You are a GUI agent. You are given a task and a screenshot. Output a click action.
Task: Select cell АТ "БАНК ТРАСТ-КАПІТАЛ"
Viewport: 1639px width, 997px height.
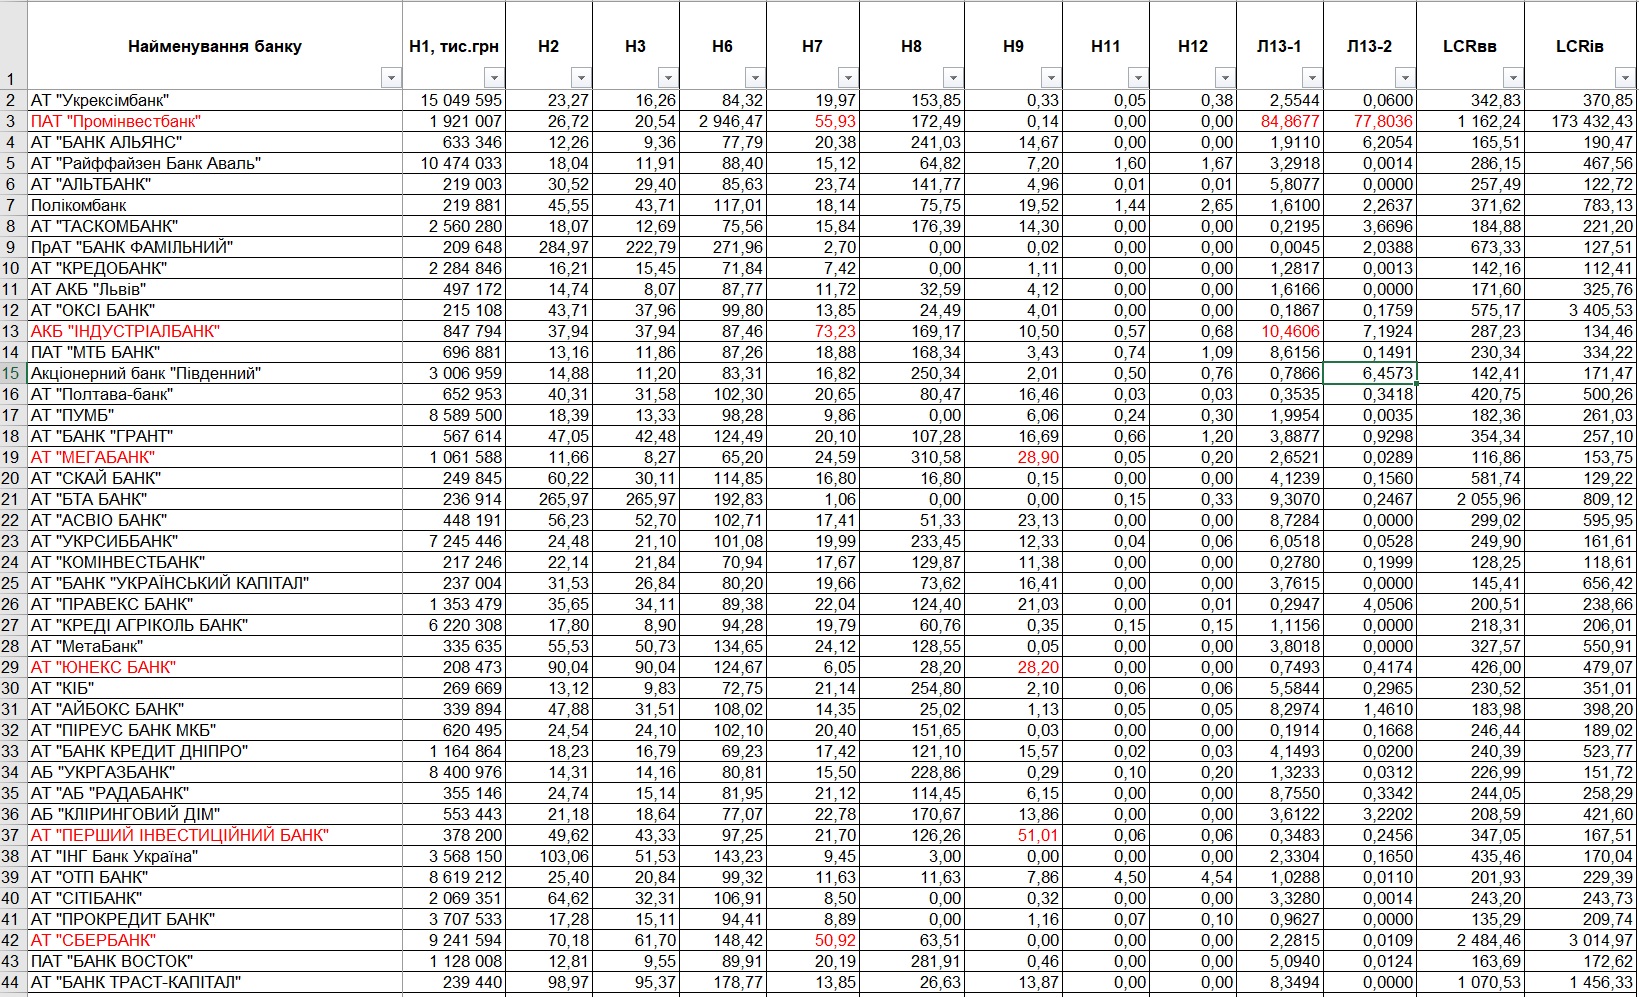215,982
